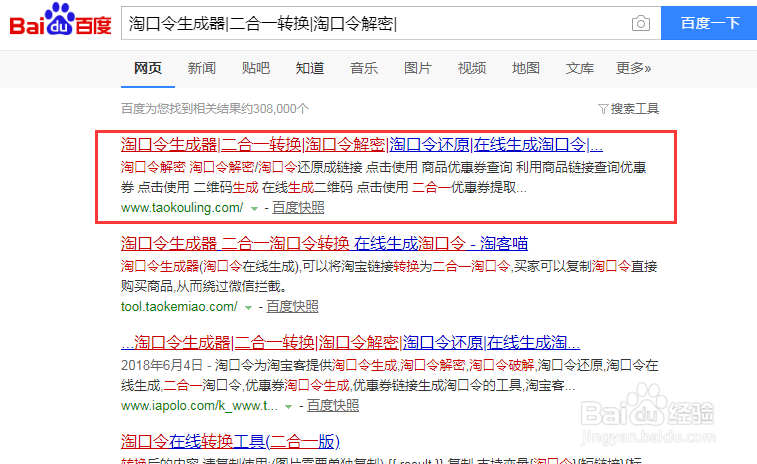Screen dimensions: 757x464
Task: Open 百度快照 for taokouling.com result
Action: pos(298,208)
